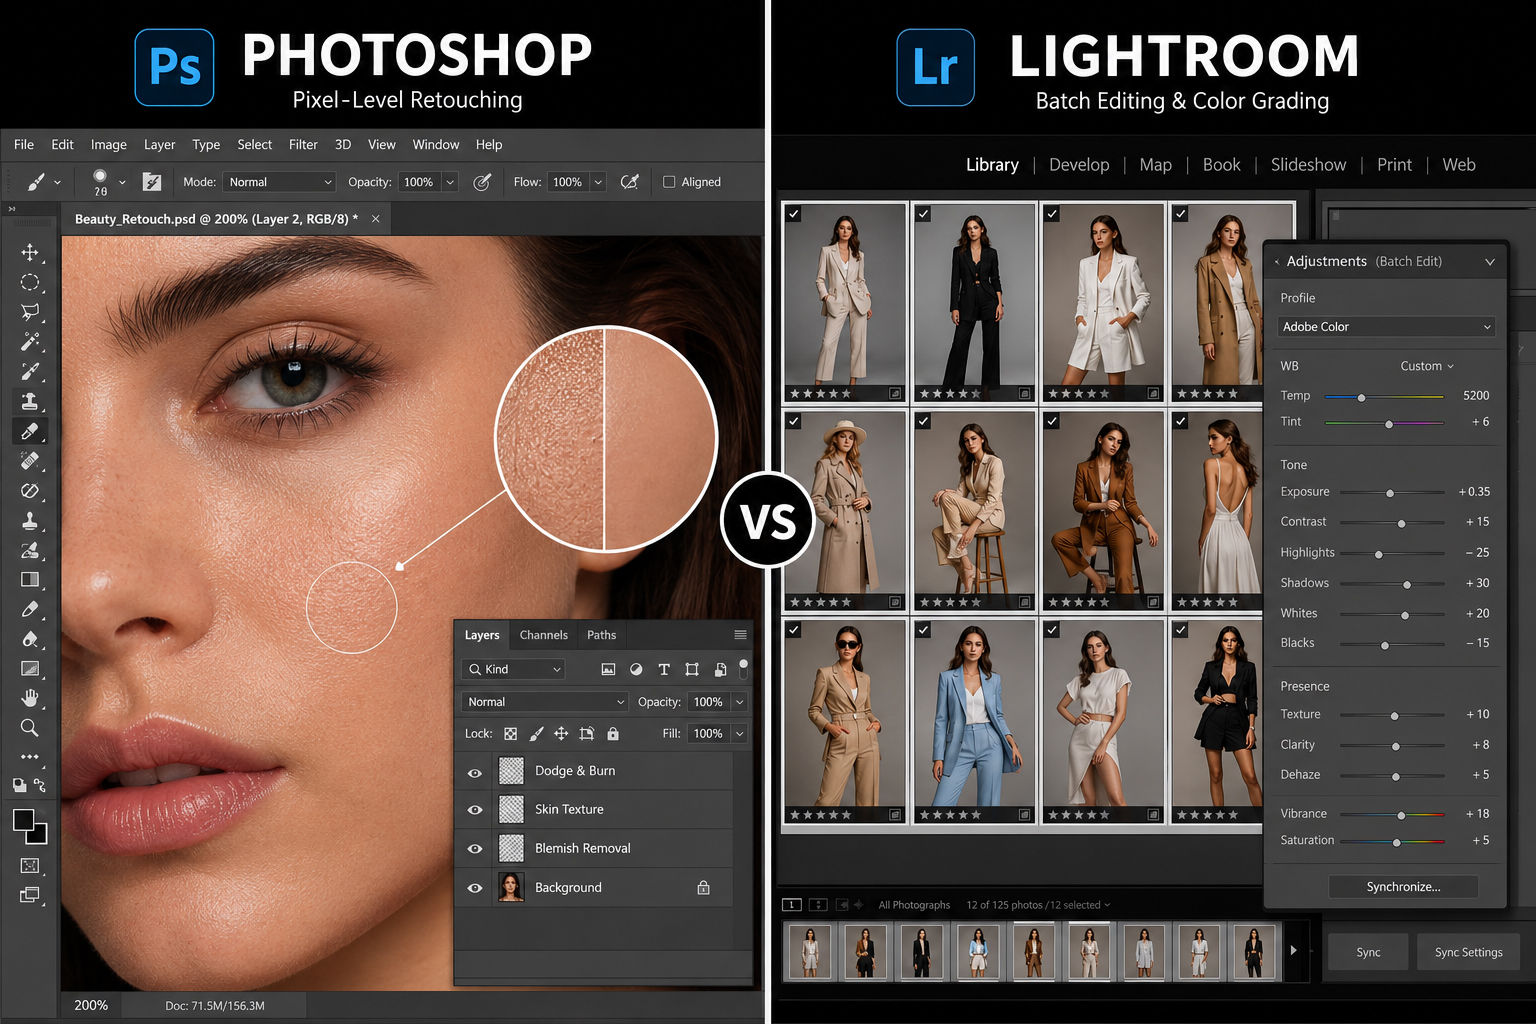Image resolution: width=1536 pixels, height=1024 pixels.
Task: Collapse the Adjustments panel chevron
Action: tap(1490, 262)
